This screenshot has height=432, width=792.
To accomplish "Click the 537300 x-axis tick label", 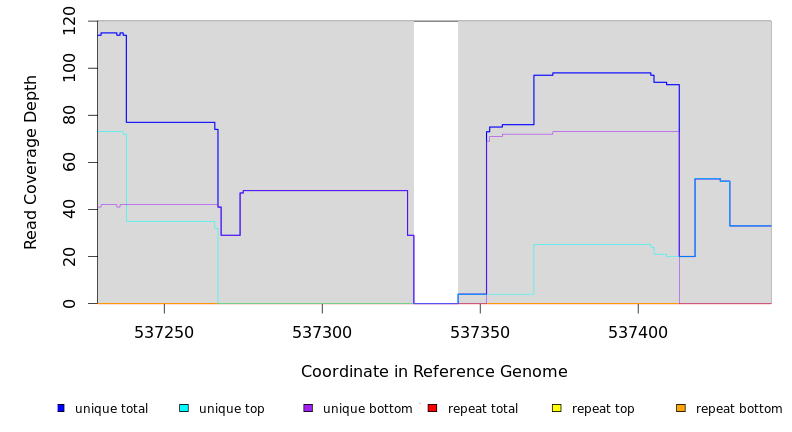I will coord(322,331).
